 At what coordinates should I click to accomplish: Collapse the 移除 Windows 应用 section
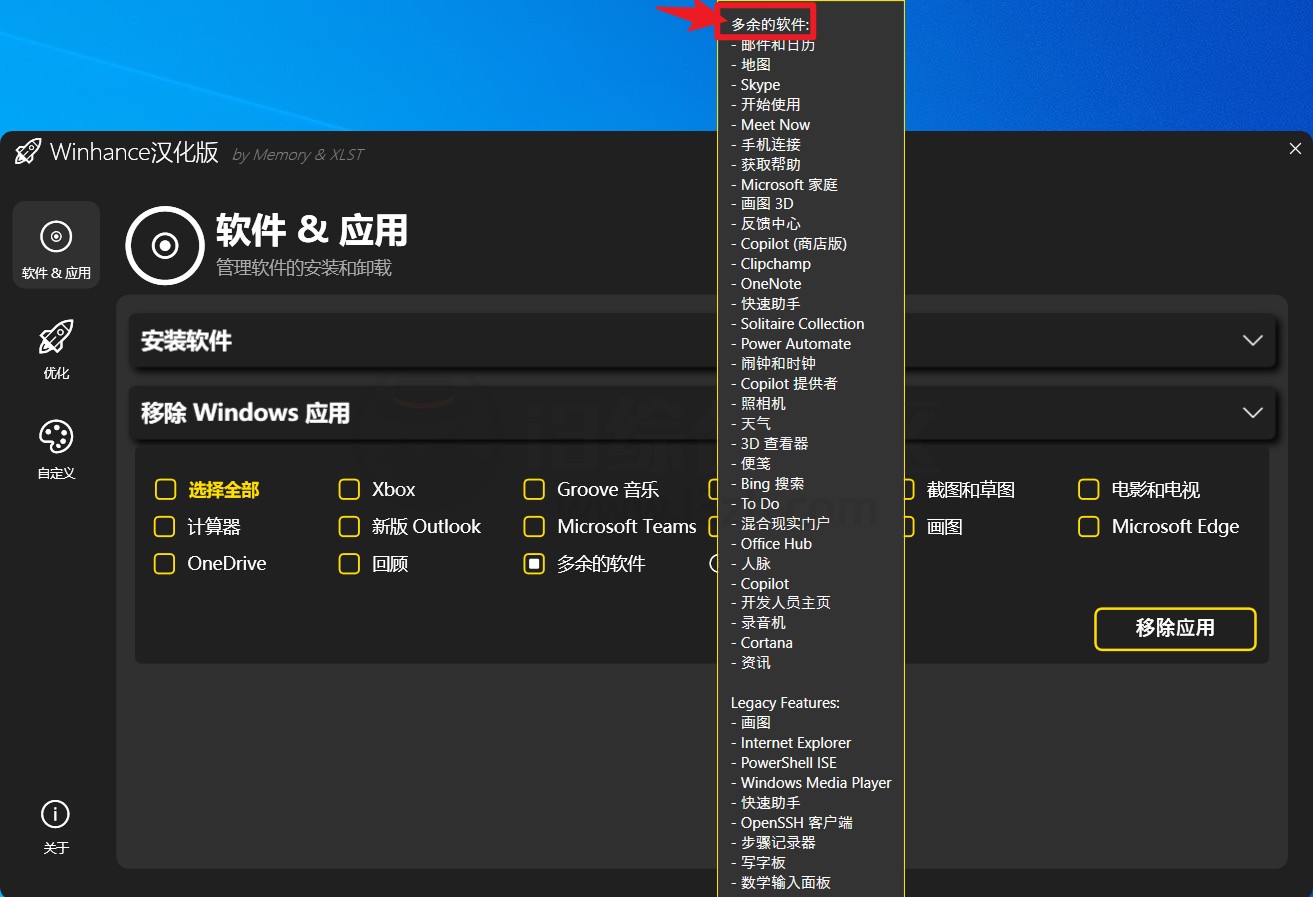coord(1253,412)
